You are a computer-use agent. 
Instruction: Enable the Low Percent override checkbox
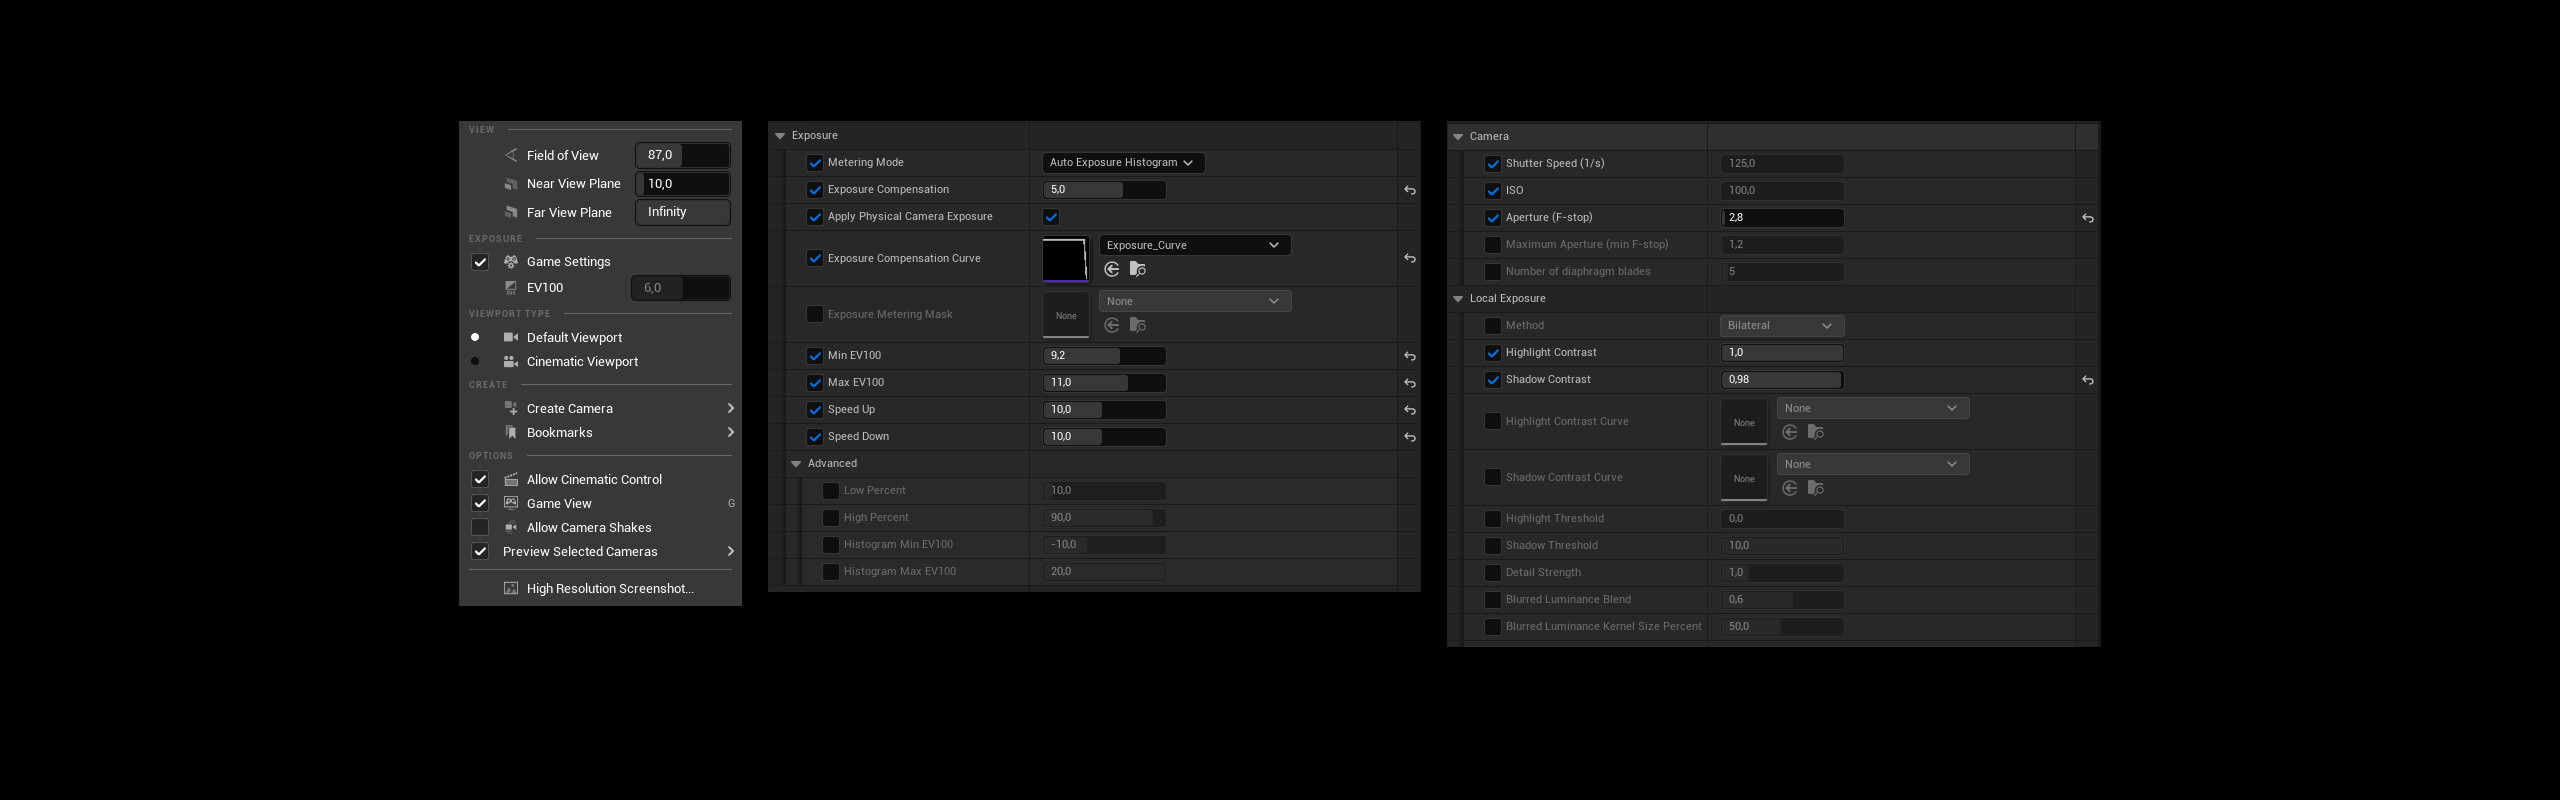click(830, 490)
